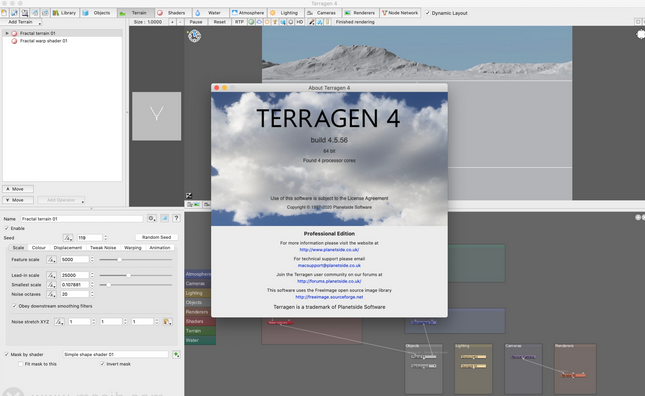Click the white round icon at preview top-right

(641, 35)
